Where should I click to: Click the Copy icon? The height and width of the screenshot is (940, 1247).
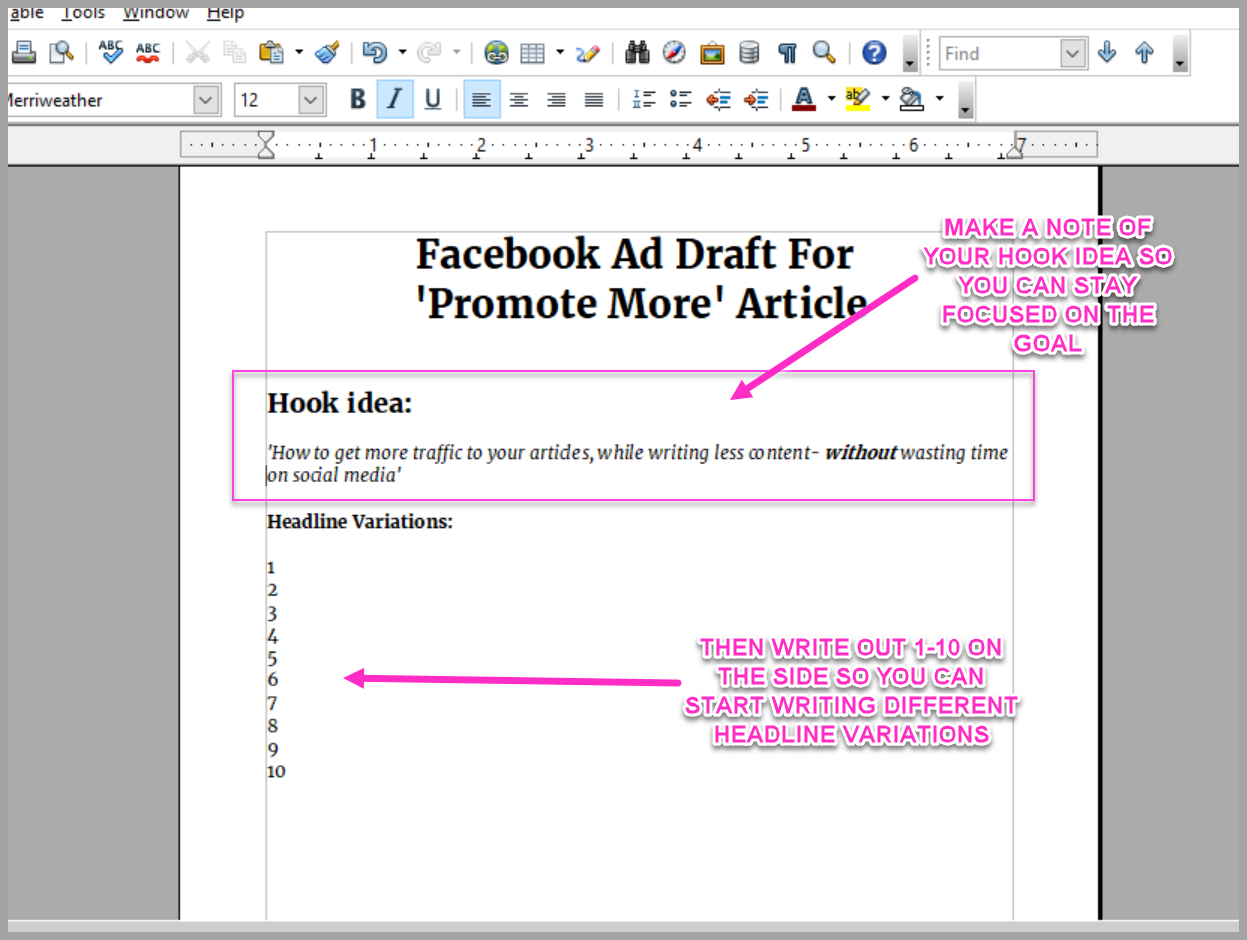tap(235, 53)
